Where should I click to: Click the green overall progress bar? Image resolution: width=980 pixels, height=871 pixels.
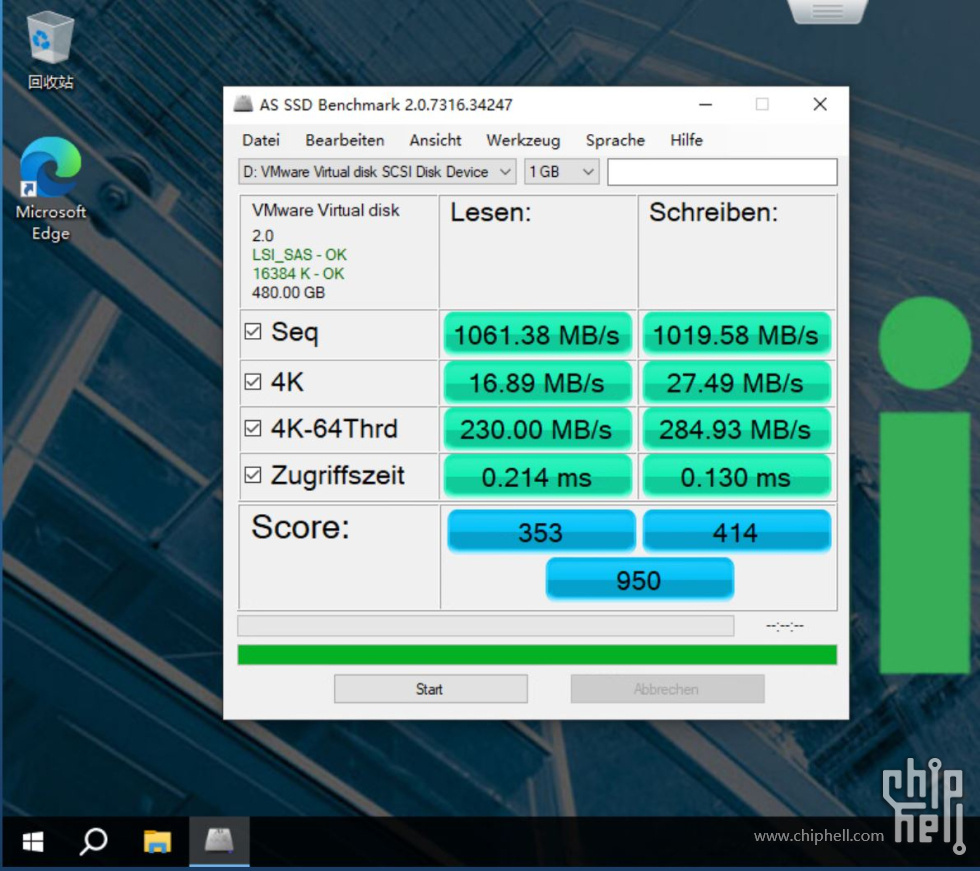click(x=537, y=655)
